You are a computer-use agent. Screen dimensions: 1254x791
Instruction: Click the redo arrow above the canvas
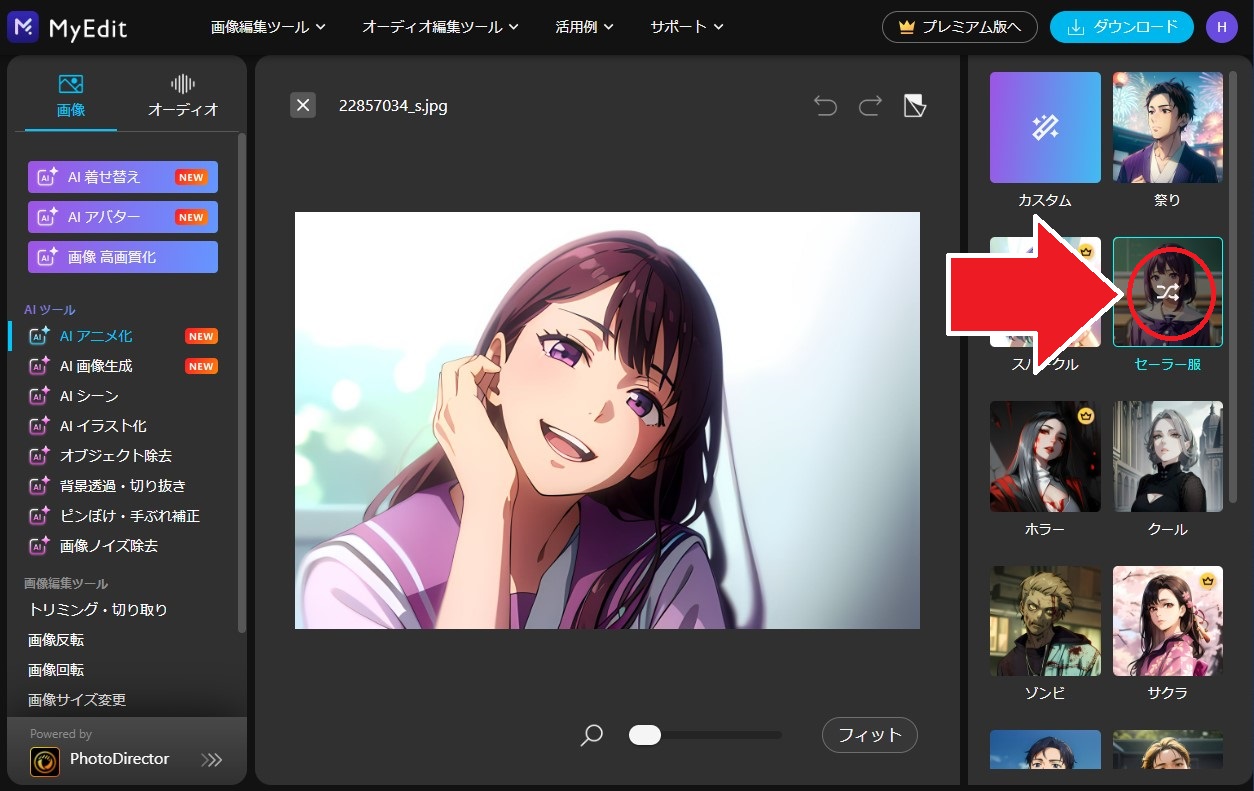pyautogui.click(x=870, y=105)
